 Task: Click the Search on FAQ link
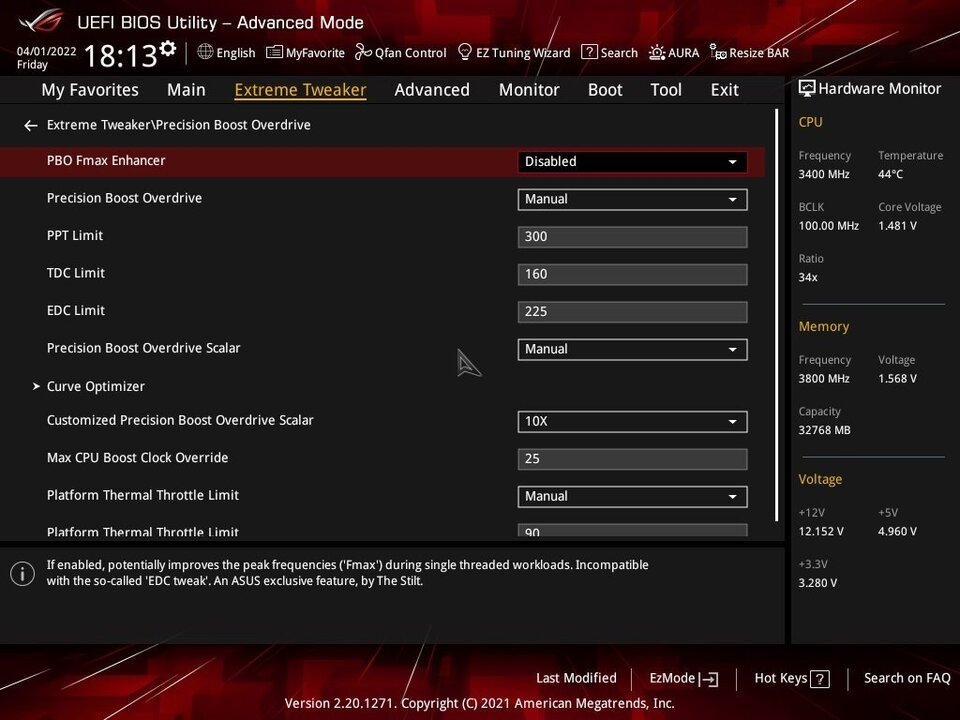(x=907, y=678)
